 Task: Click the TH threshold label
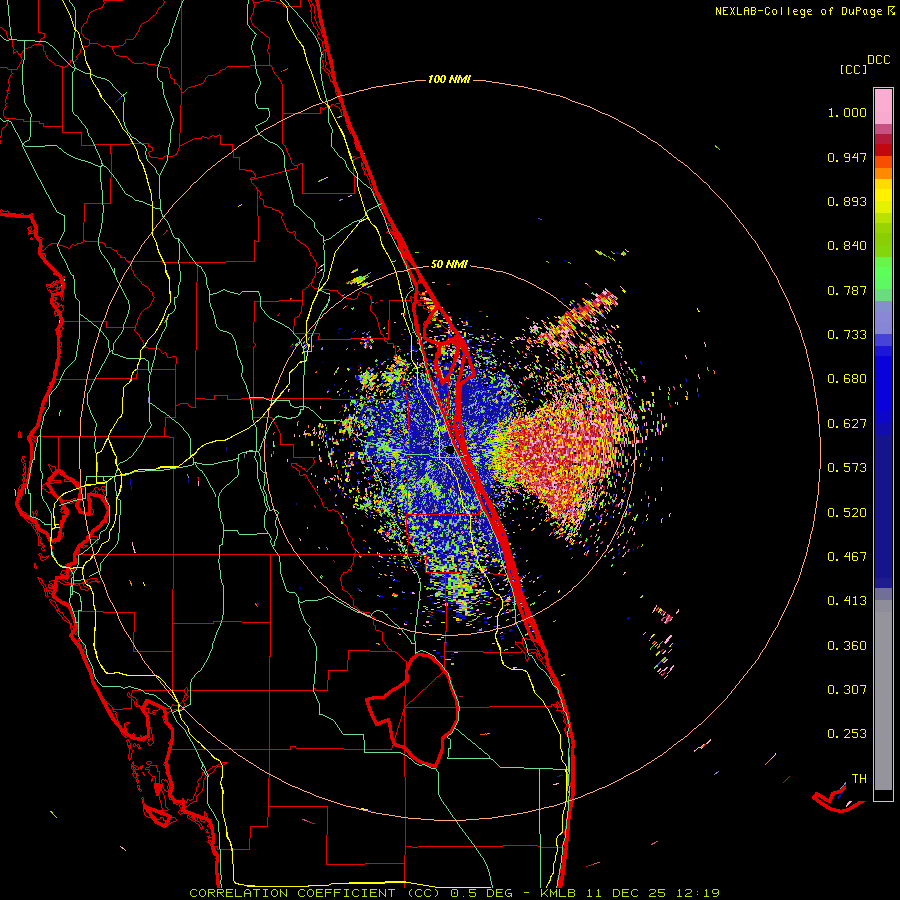(x=859, y=779)
